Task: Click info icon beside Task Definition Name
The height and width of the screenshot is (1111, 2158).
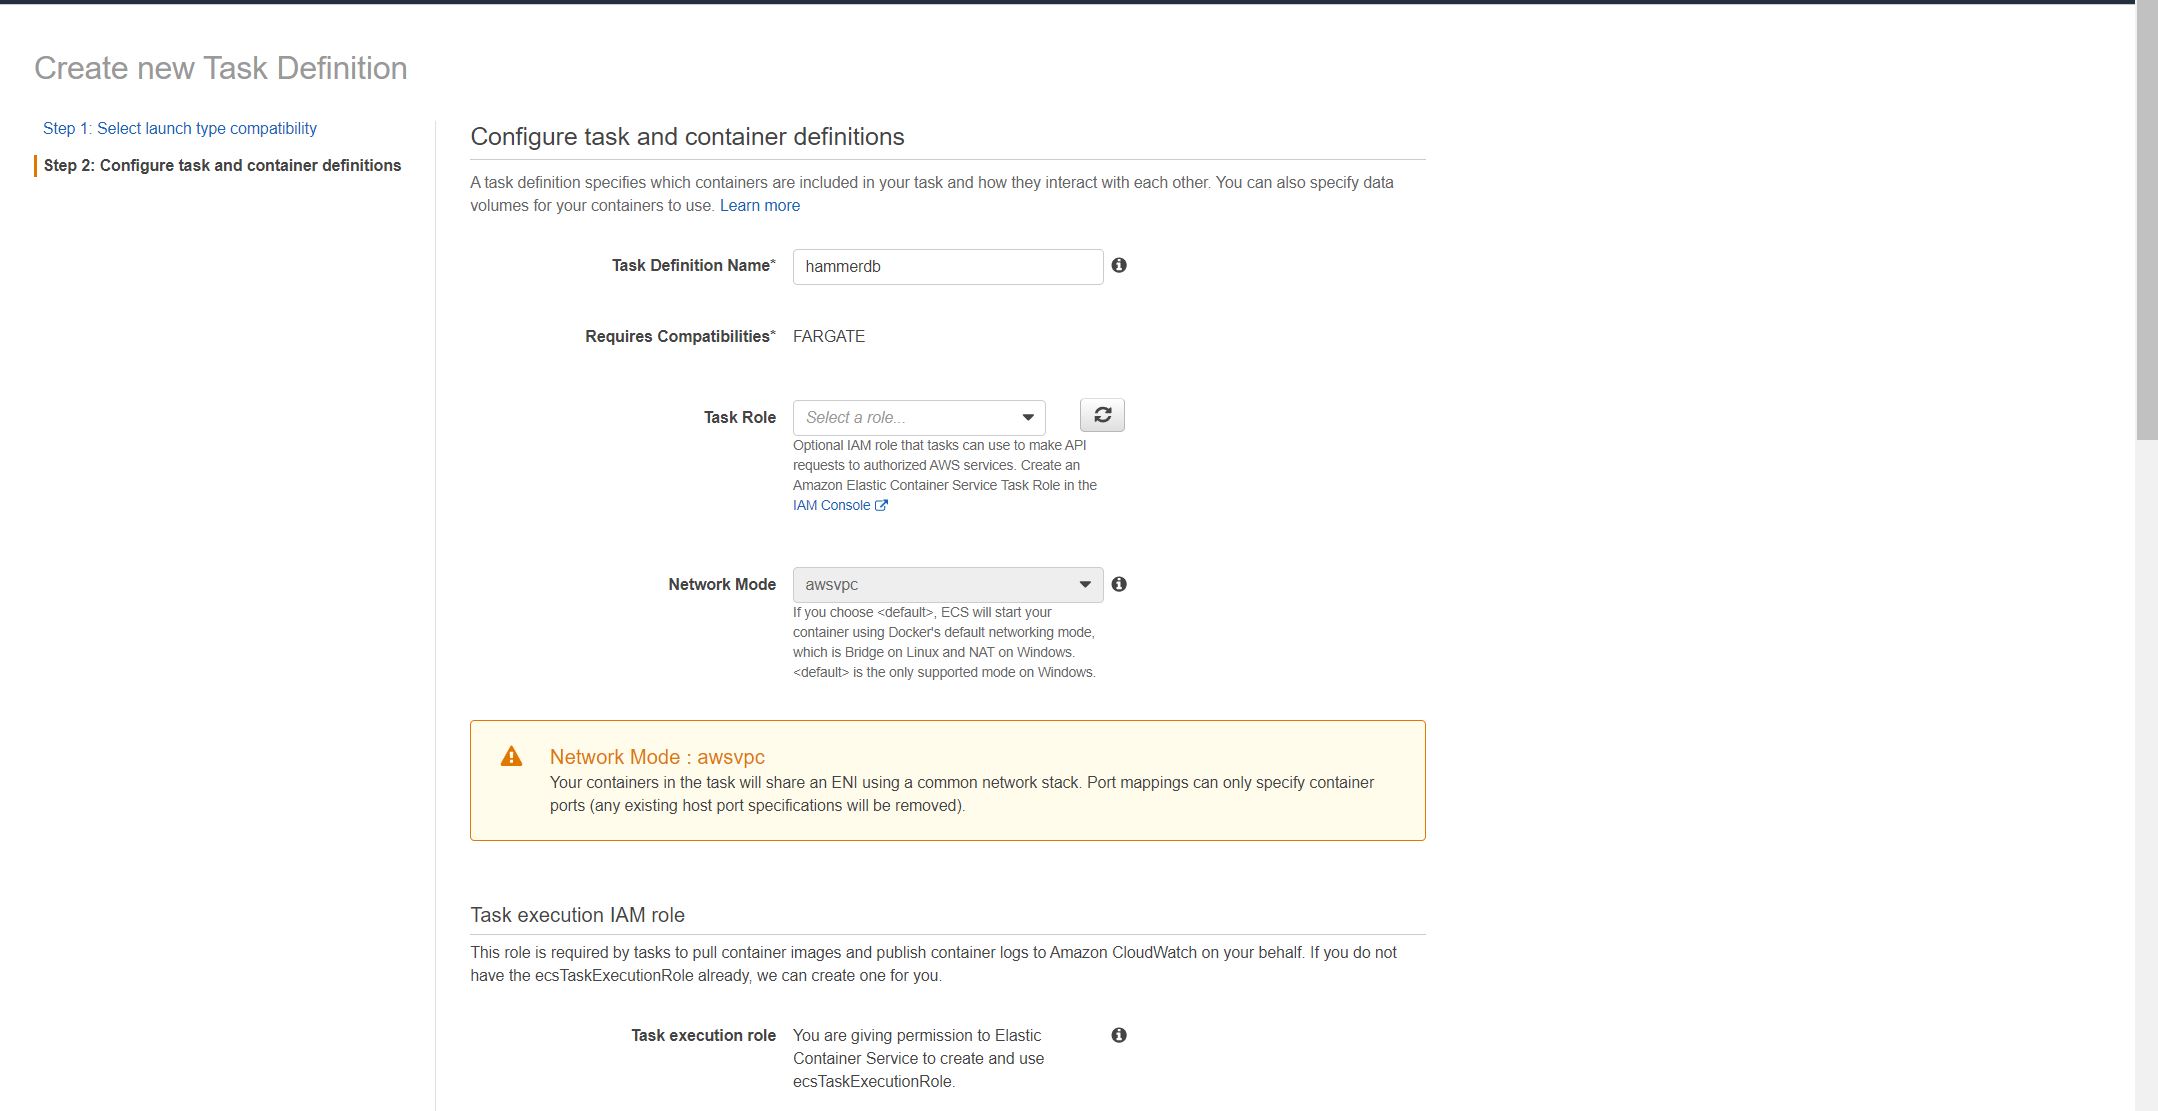Action: coord(1119,265)
